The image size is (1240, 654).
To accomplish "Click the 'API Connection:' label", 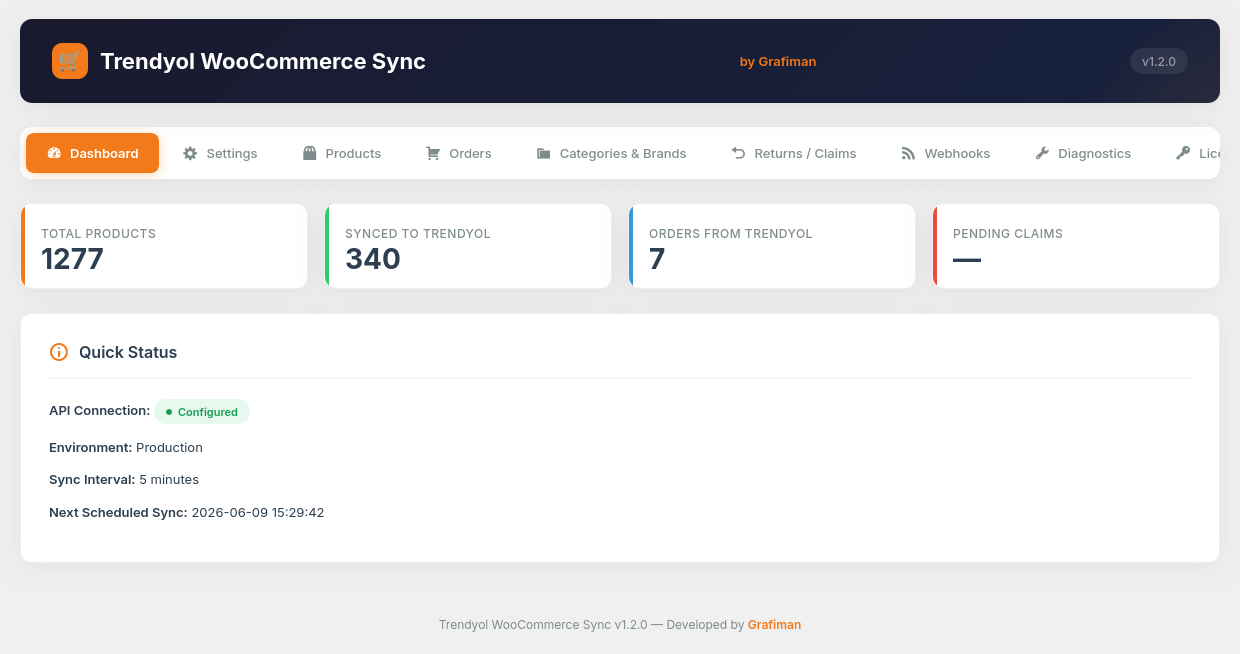I will tap(99, 411).
